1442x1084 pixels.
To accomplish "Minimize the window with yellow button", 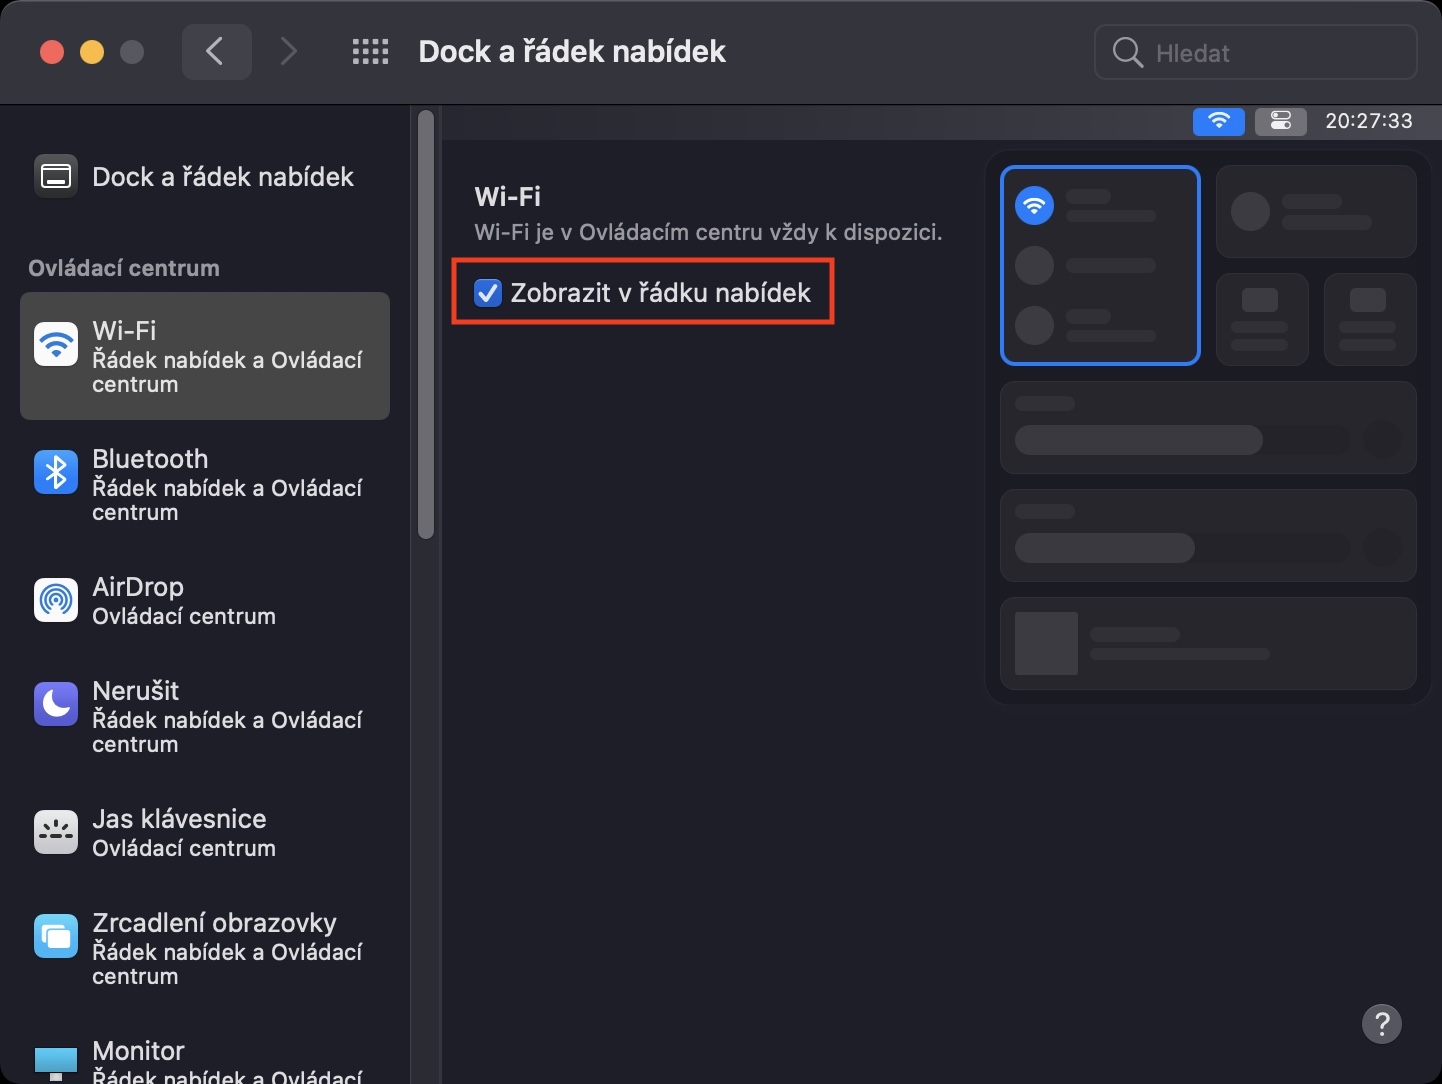I will [x=92, y=52].
